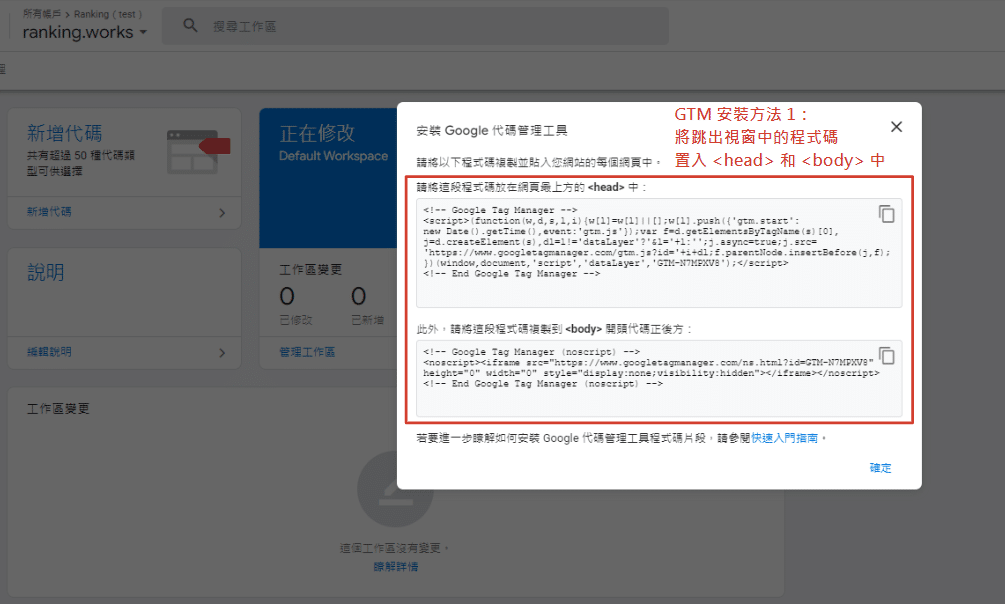Click the 編輯說明 link
This screenshot has width=1005, height=604.
coord(49,352)
